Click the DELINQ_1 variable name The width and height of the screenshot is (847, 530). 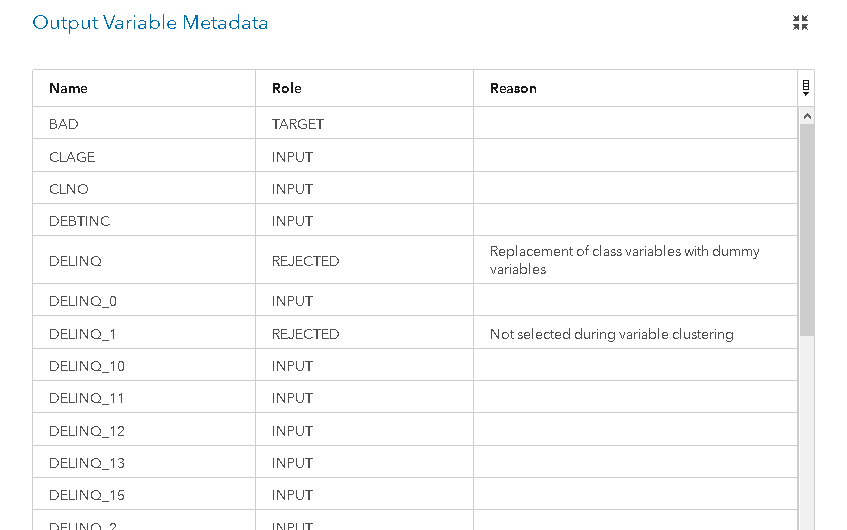83,334
